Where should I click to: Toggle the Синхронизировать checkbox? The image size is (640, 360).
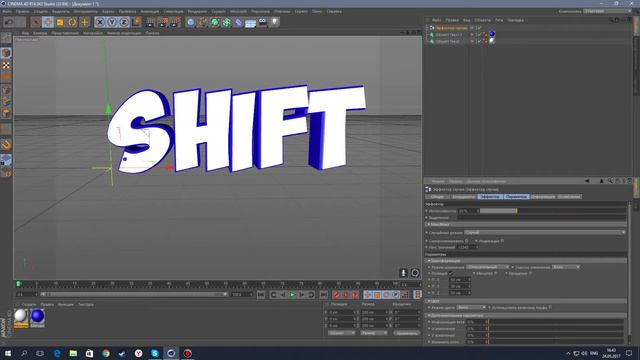(x=467, y=241)
